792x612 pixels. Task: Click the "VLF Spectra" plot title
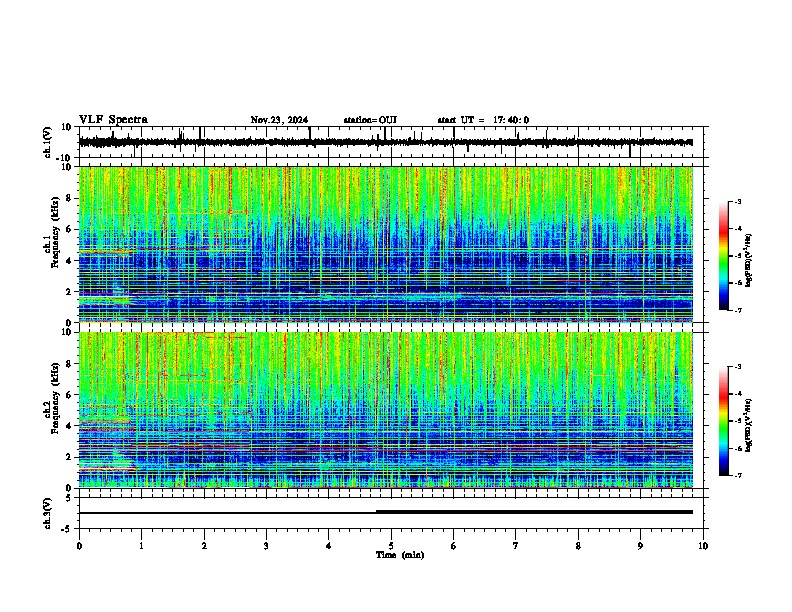tap(113, 120)
